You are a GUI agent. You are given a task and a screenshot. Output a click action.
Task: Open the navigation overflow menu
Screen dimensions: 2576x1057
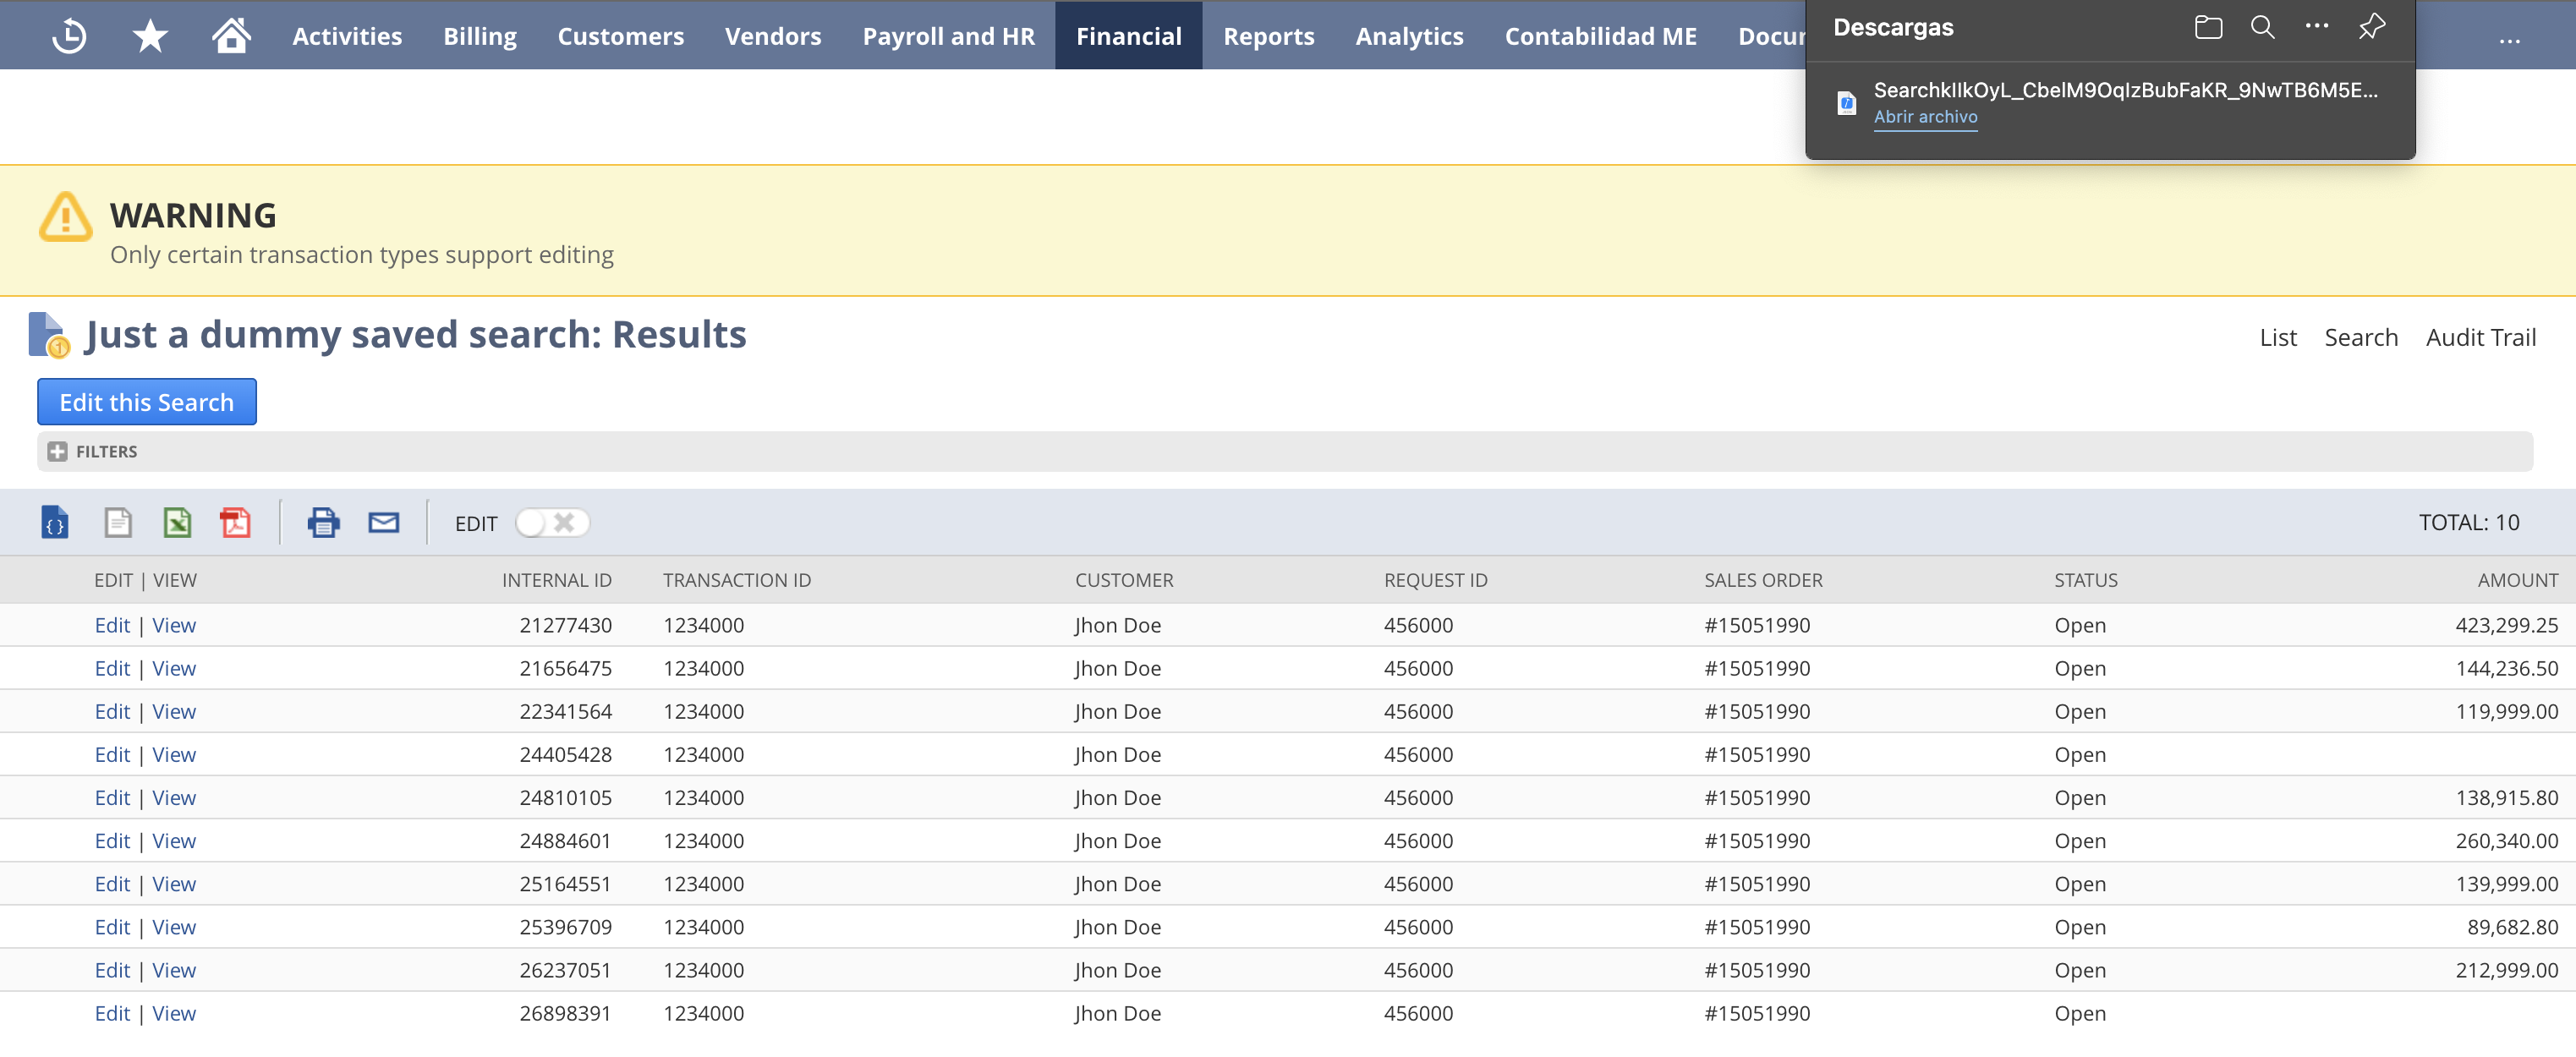[x=2512, y=40]
